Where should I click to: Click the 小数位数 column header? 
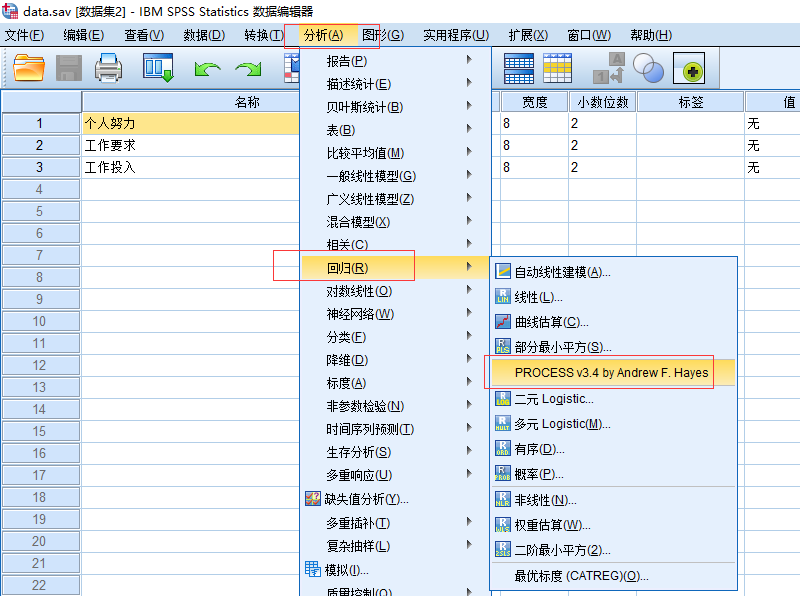[x=603, y=102]
